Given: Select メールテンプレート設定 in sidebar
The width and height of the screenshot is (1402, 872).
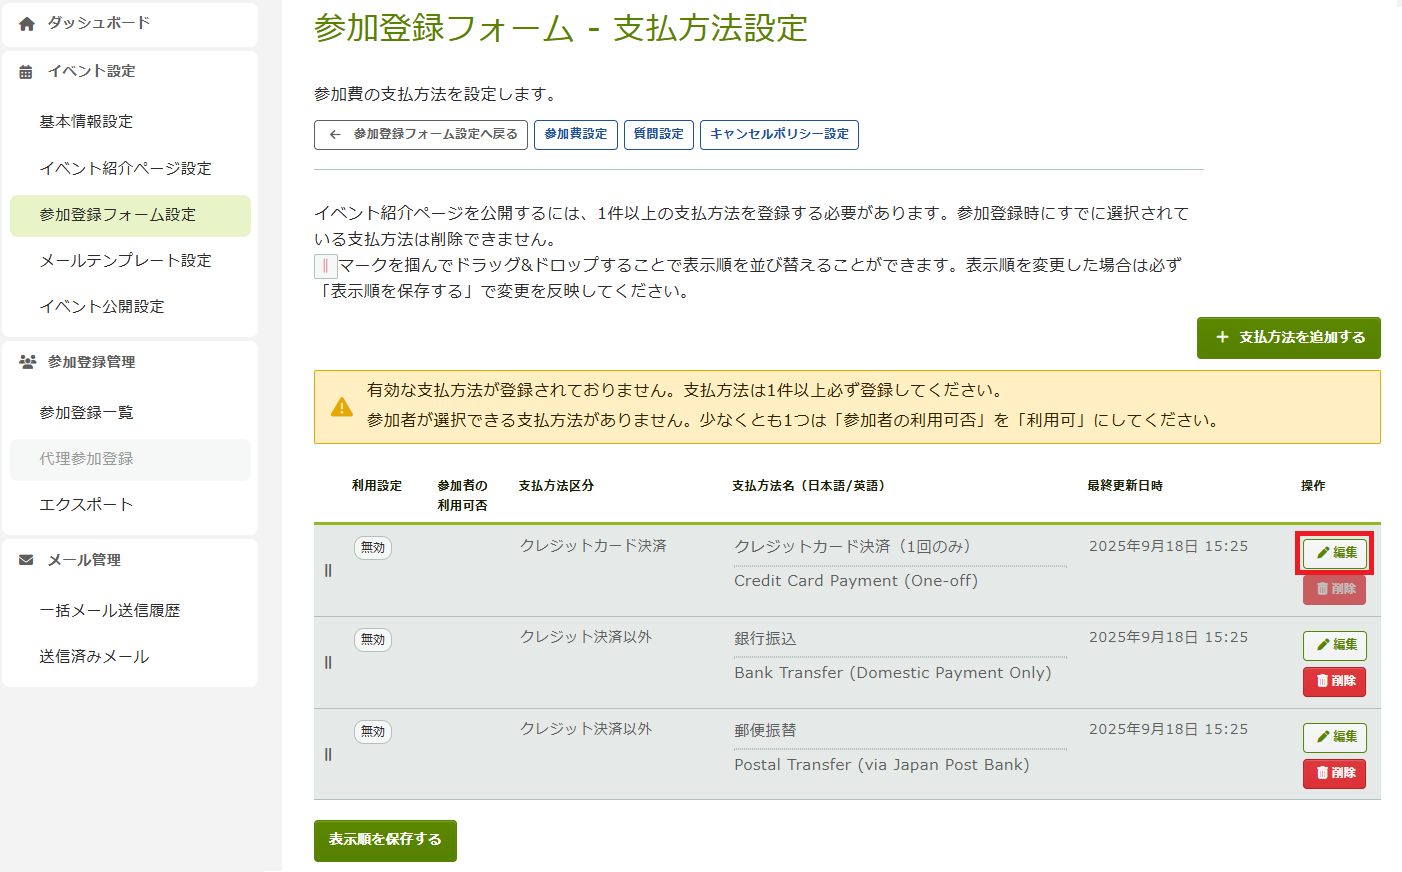Looking at the screenshot, I should click(125, 261).
